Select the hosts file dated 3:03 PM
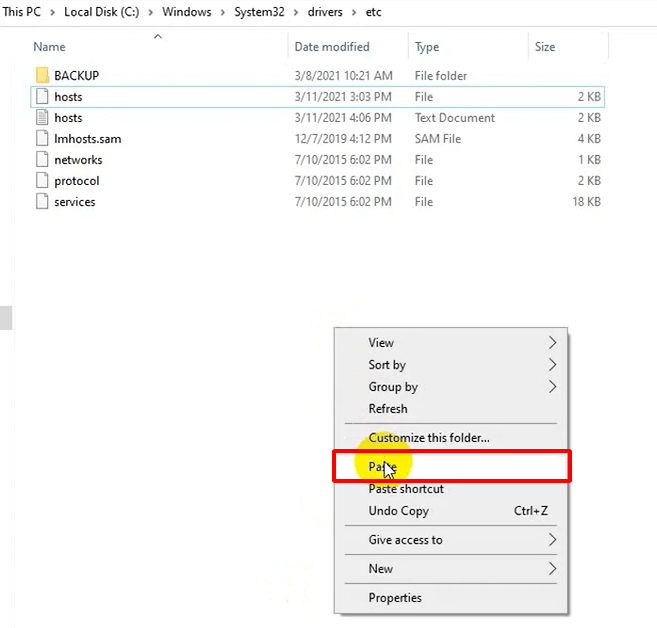This screenshot has width=657, height=628. pos(68,97)
